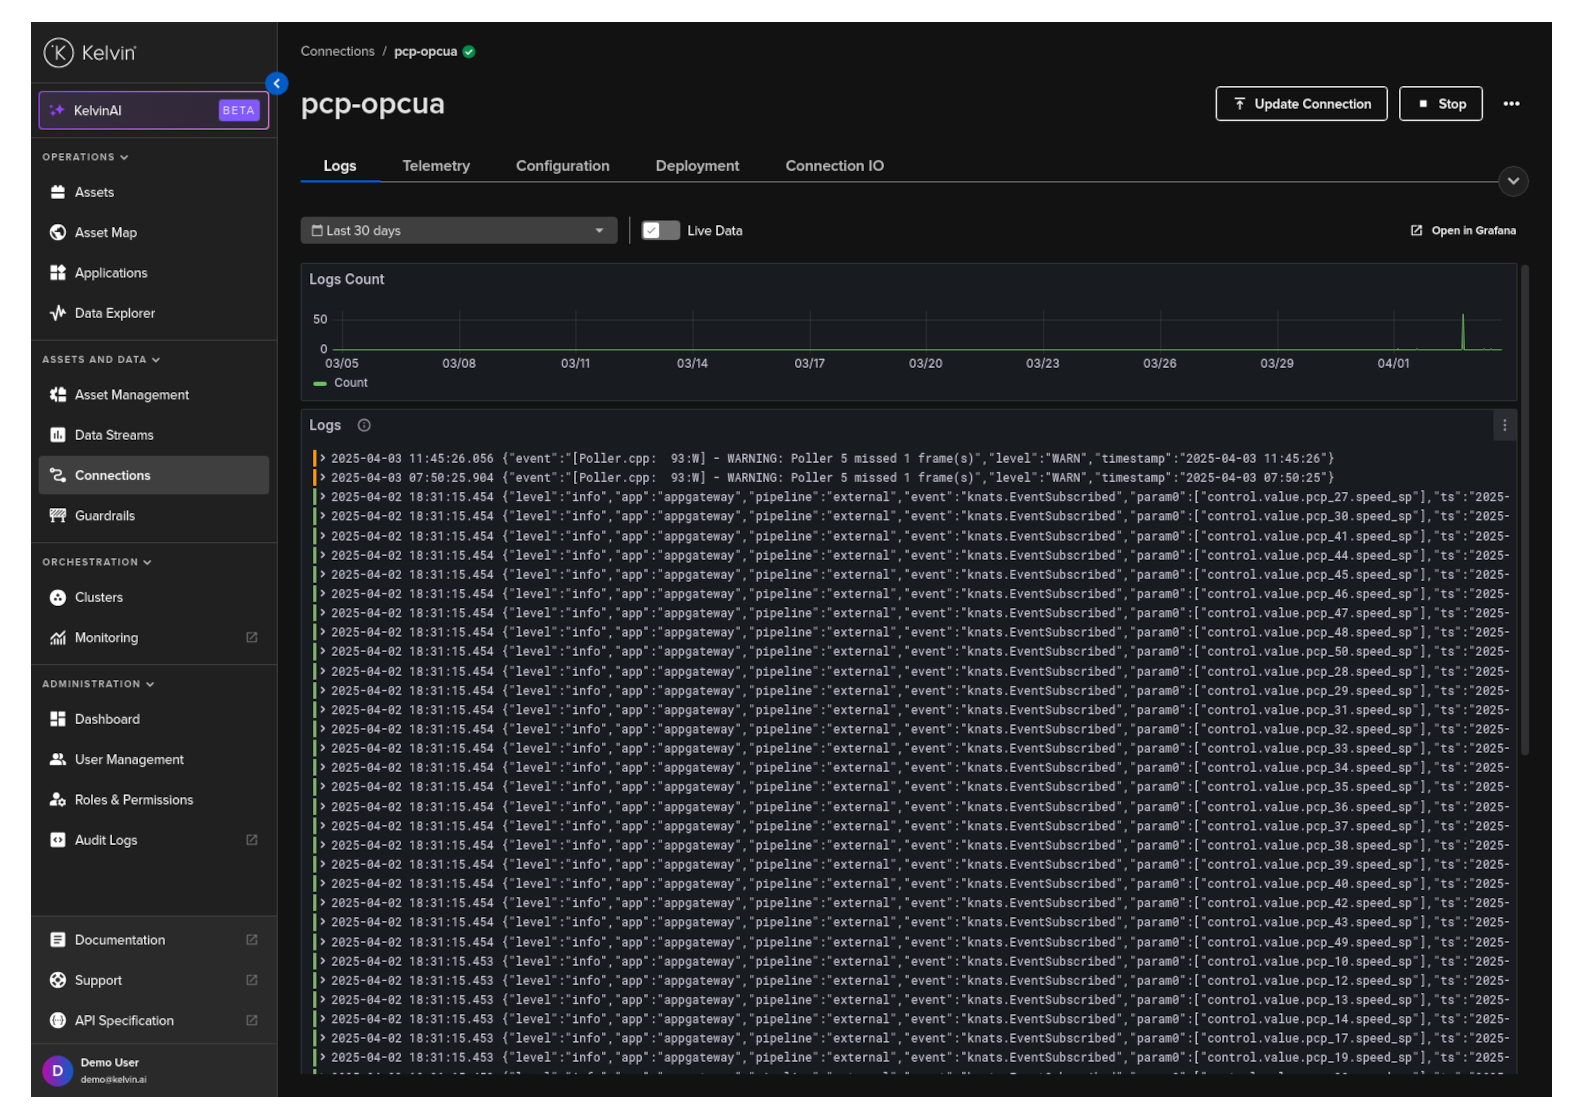The width and height of the screenshot is (1584, 1120).
Task: Open Roles & Permissions icon
Action: pyautogui.click(x=58, y=800)
